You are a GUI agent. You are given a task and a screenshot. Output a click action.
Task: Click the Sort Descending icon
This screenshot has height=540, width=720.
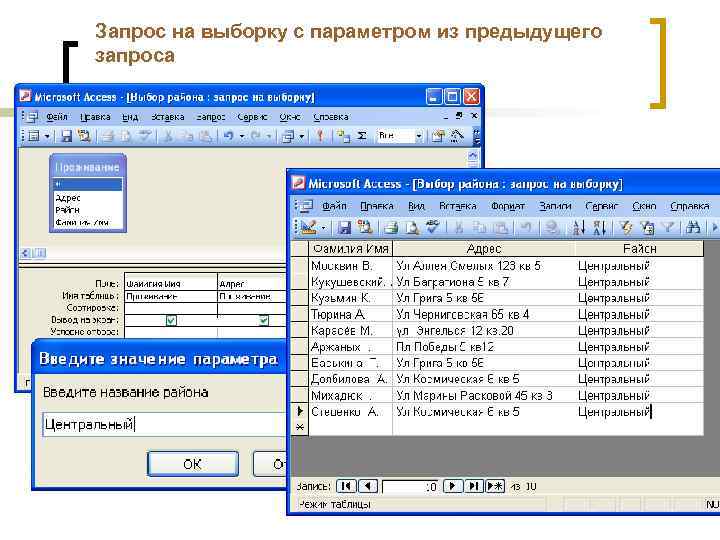point(599,227)
